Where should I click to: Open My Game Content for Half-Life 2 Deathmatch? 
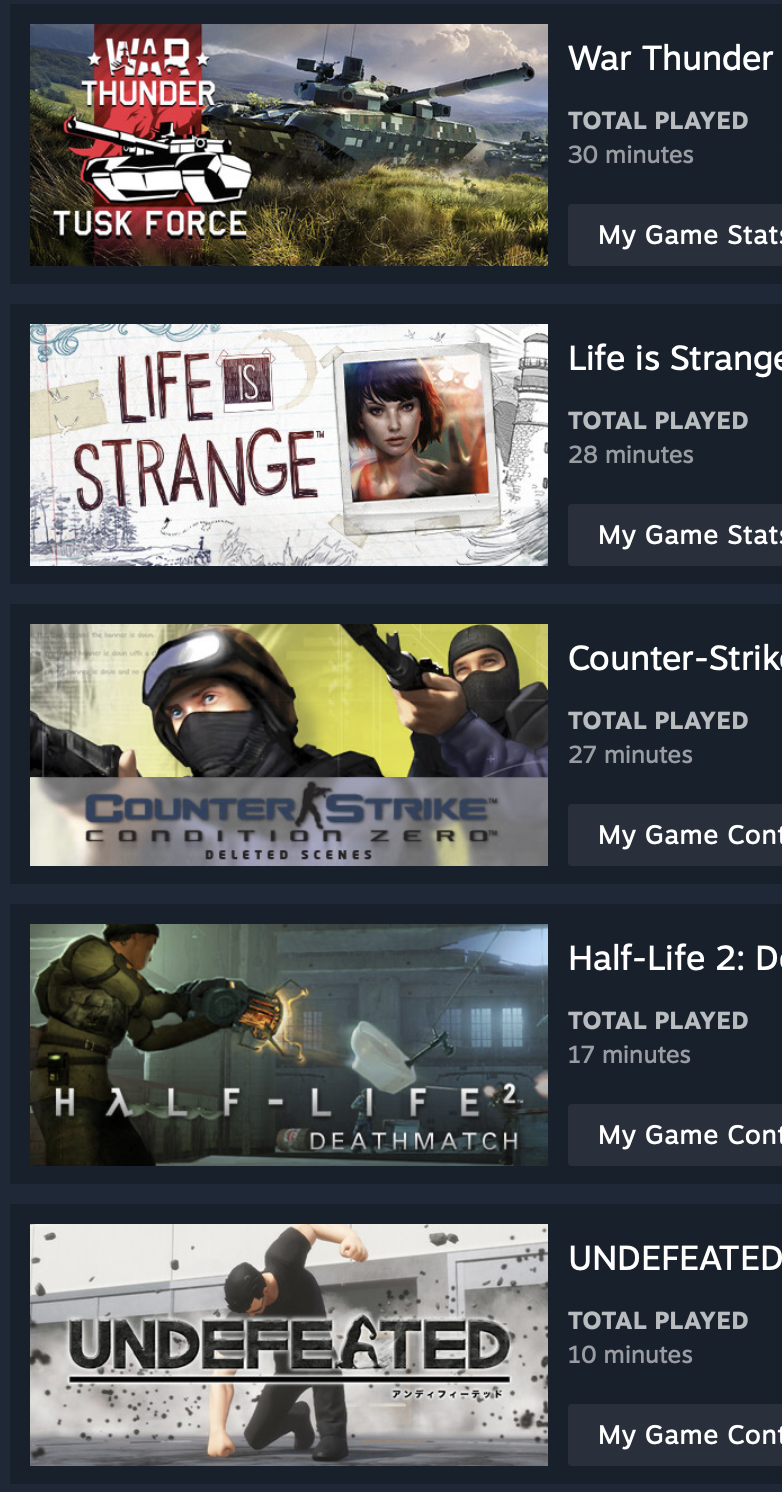click(675, 1135)
